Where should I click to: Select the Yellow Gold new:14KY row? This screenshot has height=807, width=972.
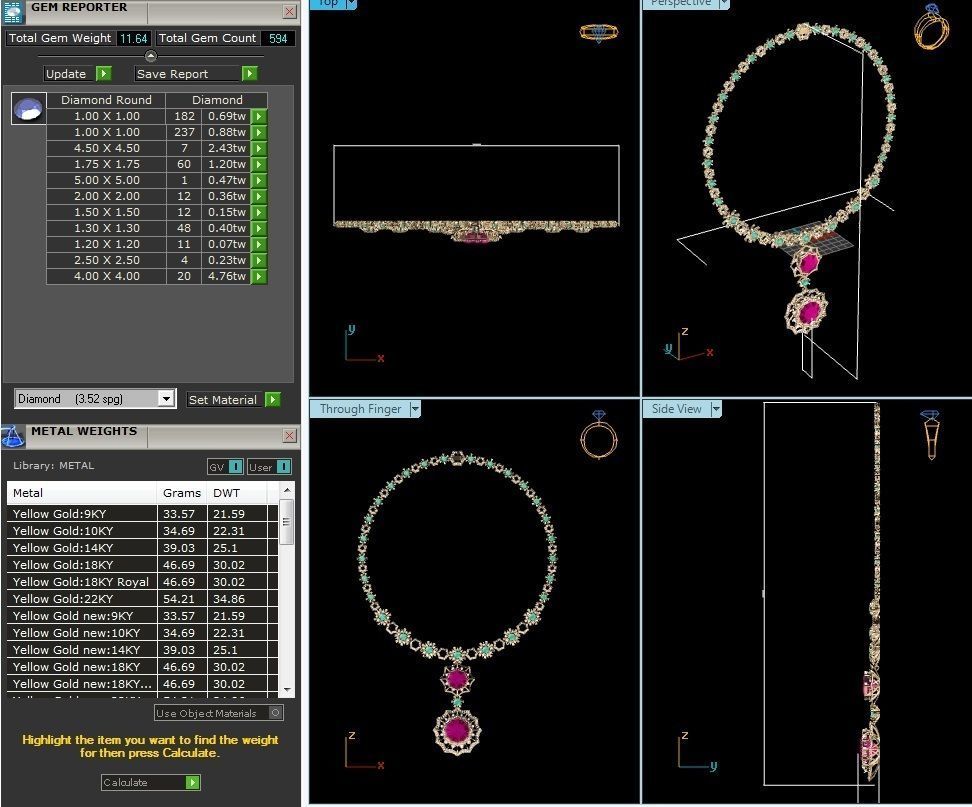(x=143, y=650)
